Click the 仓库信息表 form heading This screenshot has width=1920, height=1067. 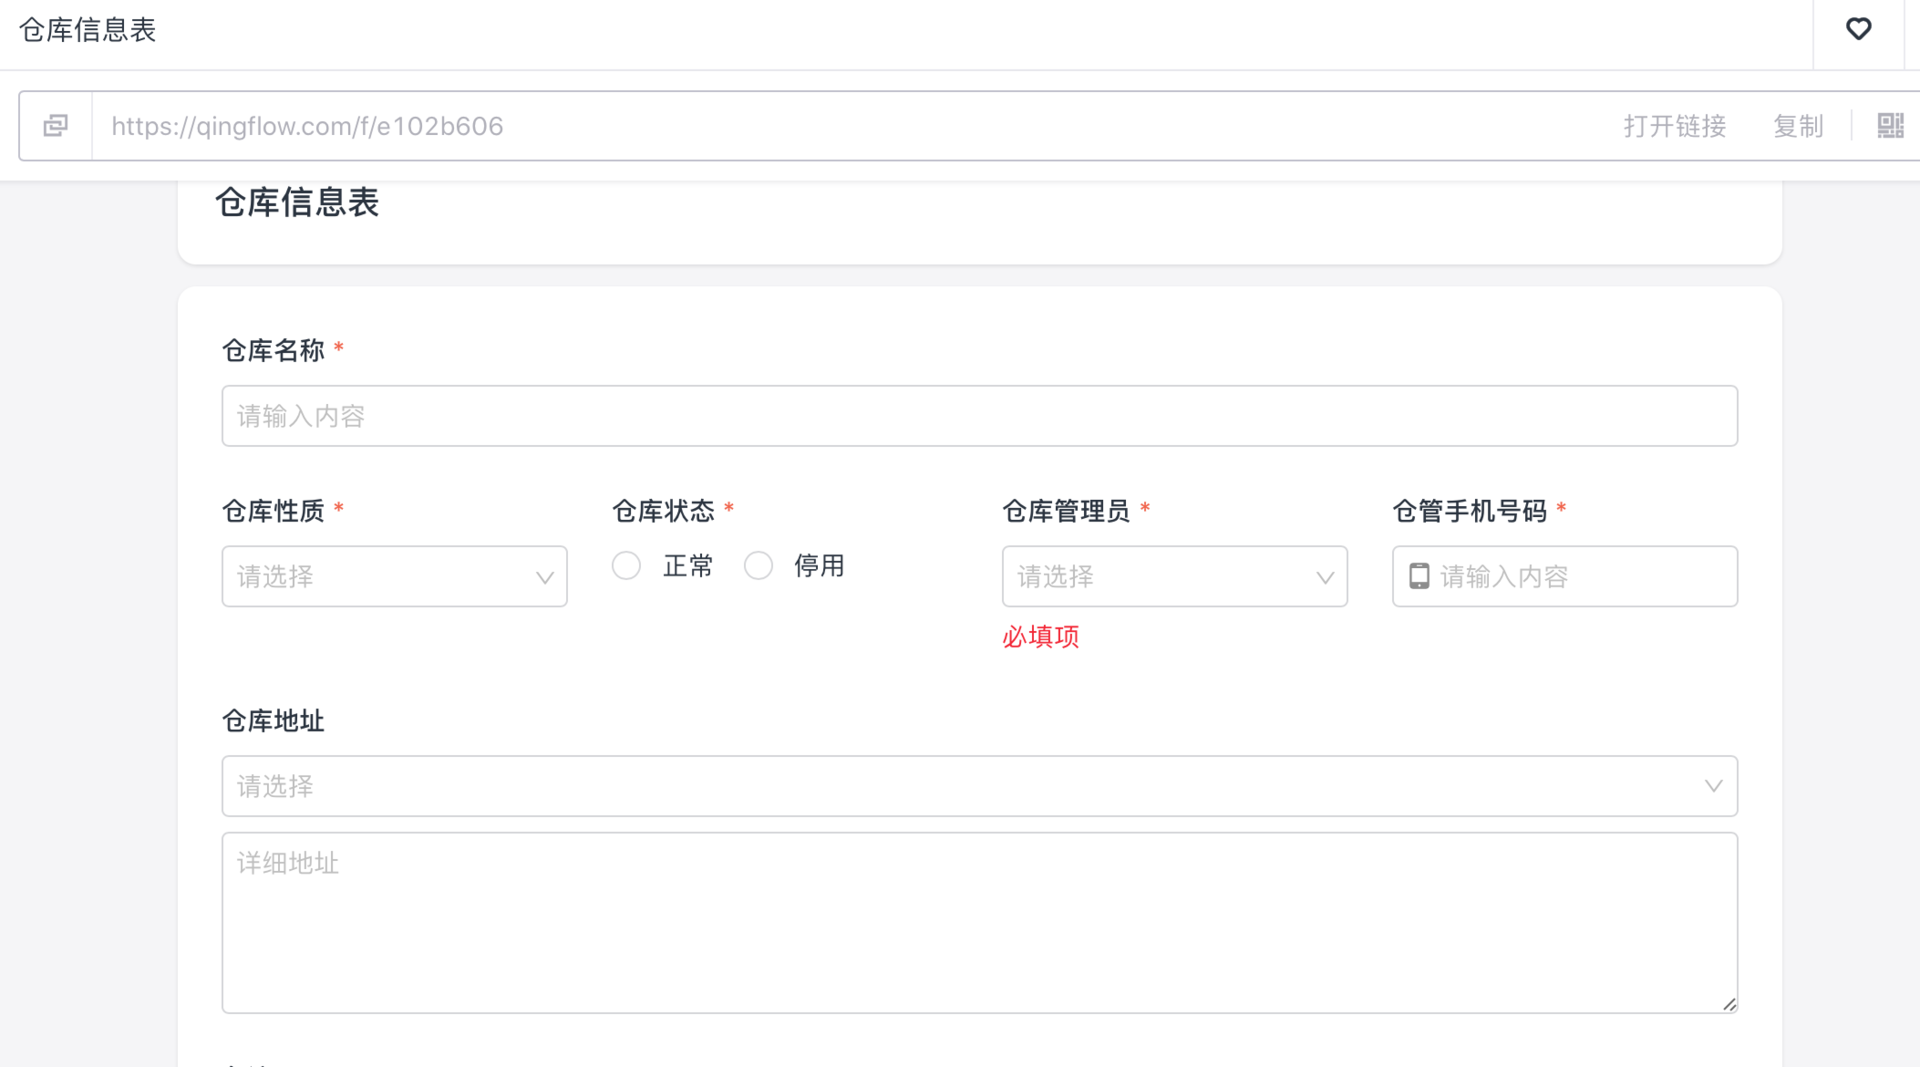(x=297, y=203)
